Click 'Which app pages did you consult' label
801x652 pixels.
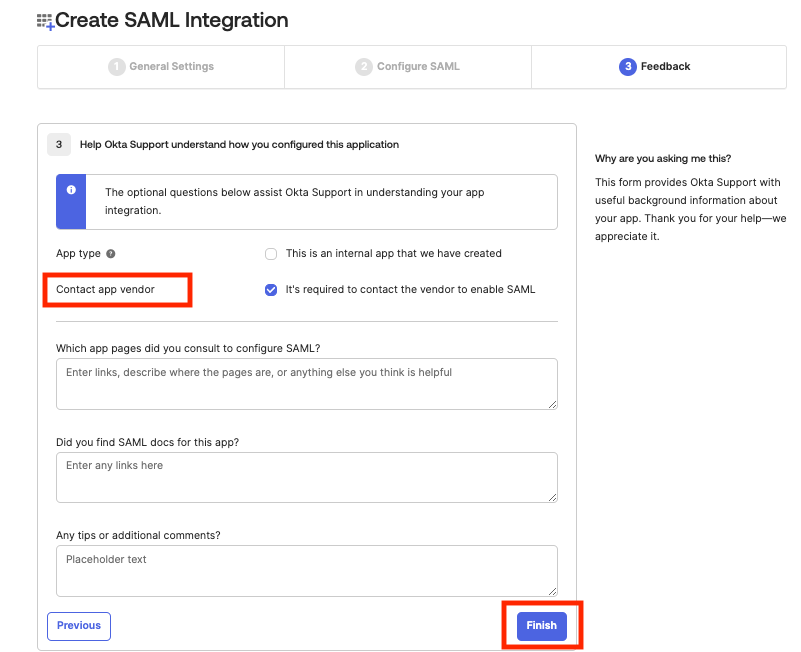point(188,348)
